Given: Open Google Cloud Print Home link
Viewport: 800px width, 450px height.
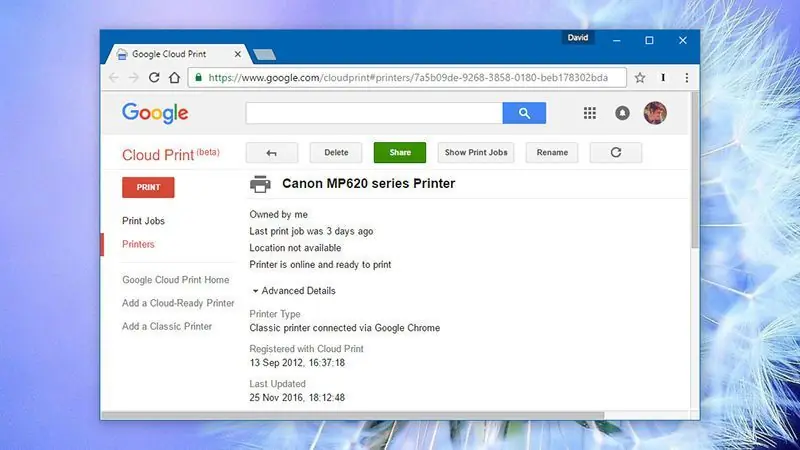Looking at the screenshot, I should pos(176,280).
